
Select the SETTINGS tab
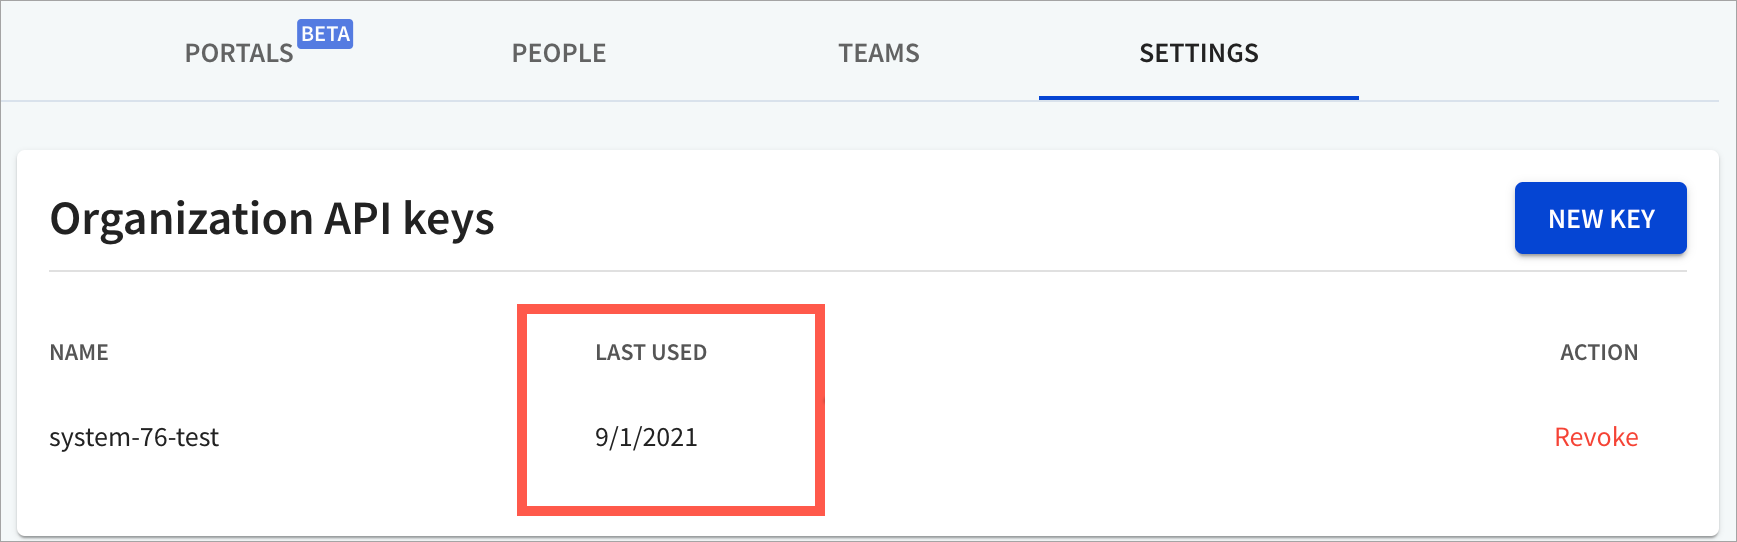click(x=1199, y=53)
